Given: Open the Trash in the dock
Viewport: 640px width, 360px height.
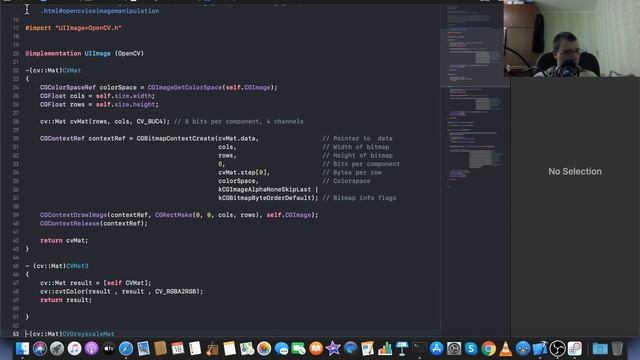Looking at the screenshot, I should [x=617, y=349].
